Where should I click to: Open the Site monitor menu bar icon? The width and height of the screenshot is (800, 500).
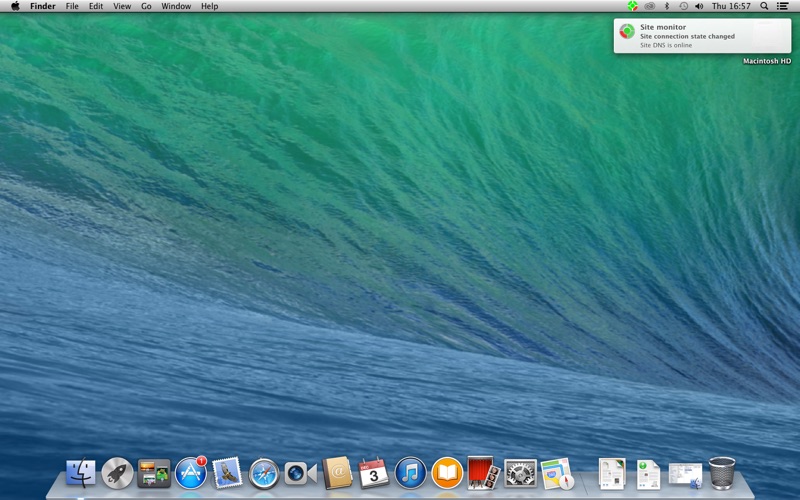633,6
